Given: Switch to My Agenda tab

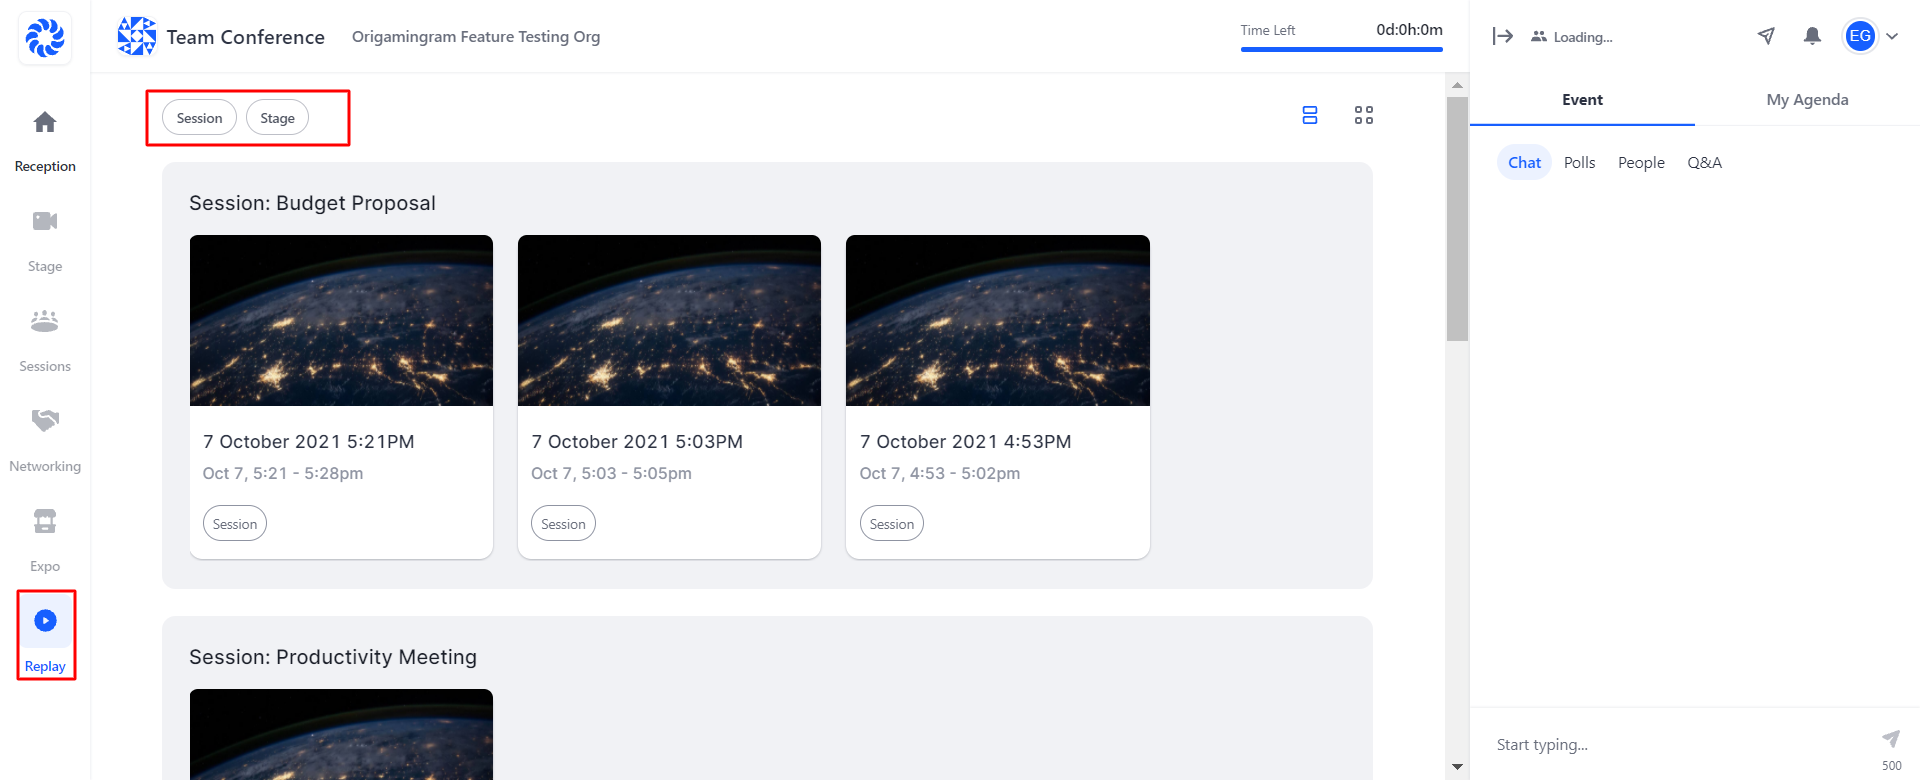Looking at the screenshot, I should 1807,100.
